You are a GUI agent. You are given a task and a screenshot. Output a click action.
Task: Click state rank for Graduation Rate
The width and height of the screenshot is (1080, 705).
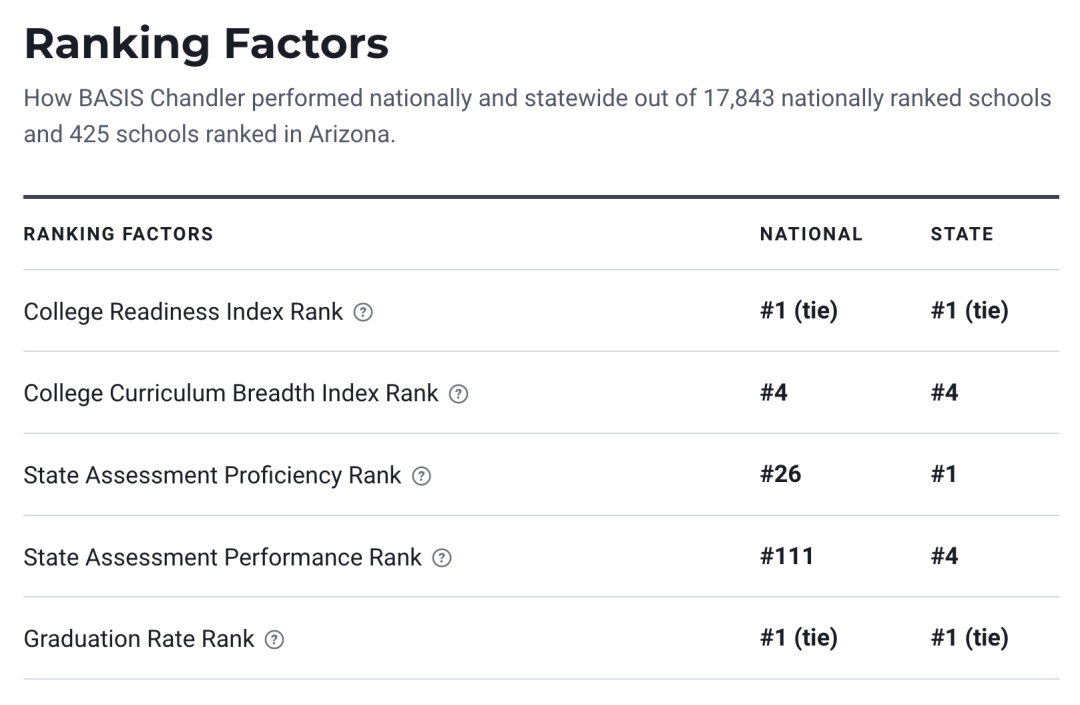[969, 638]
